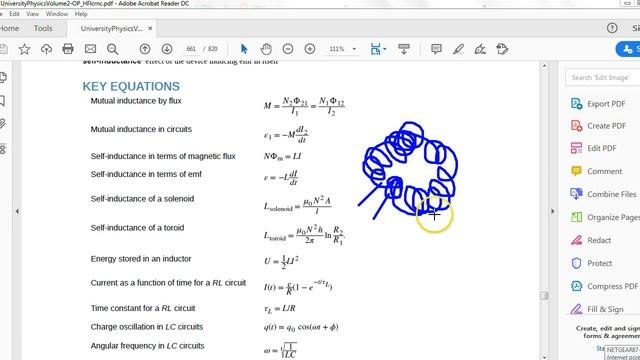Click 'Mutual inductance by flux' text
Screen dimensions: 640x360
click(136, 101)
